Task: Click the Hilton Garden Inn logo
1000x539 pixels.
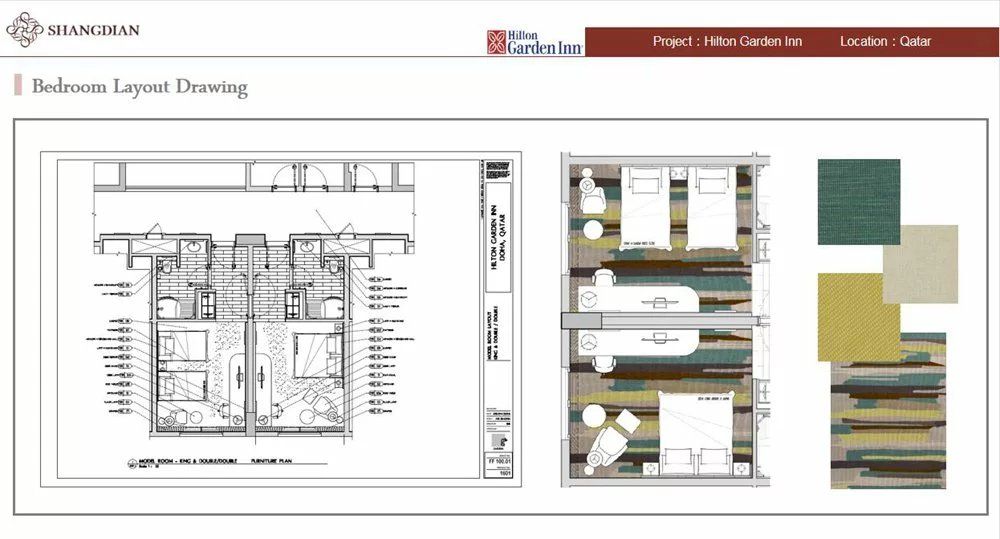Action: [534, 42]
